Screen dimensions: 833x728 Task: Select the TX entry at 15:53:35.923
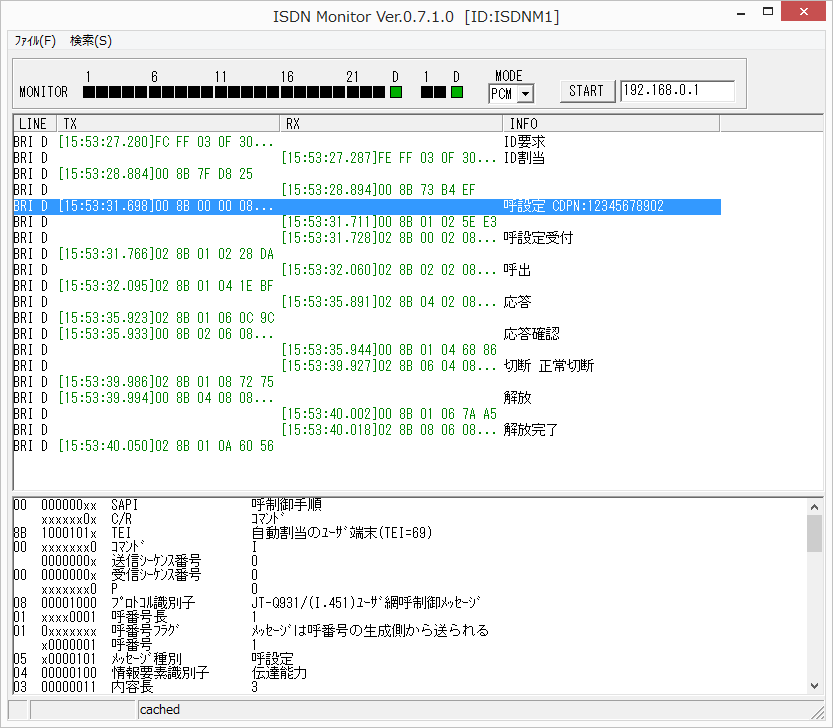[x=166, y=318]
